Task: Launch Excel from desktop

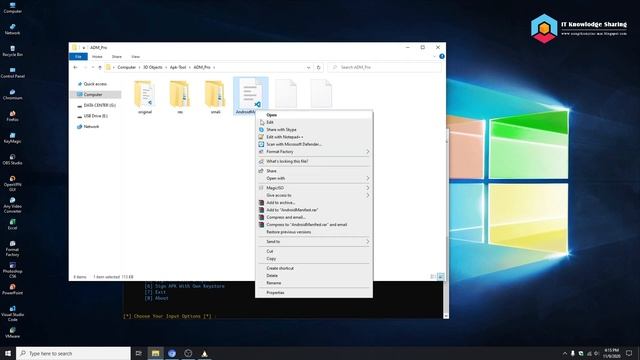Action: point(13,224)
